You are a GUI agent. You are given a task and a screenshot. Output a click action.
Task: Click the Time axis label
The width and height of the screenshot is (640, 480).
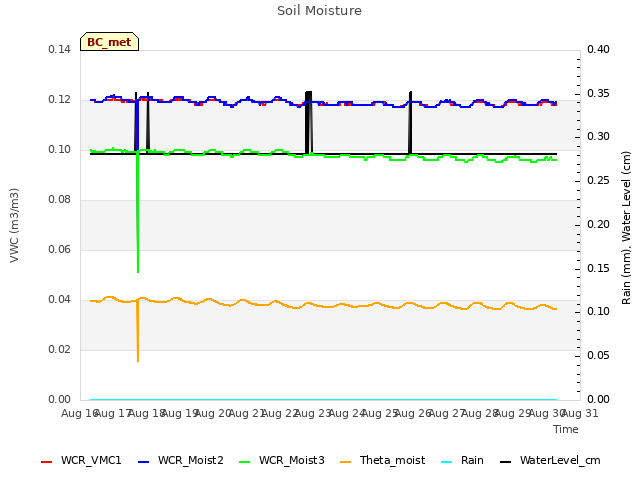coord(566,429)
